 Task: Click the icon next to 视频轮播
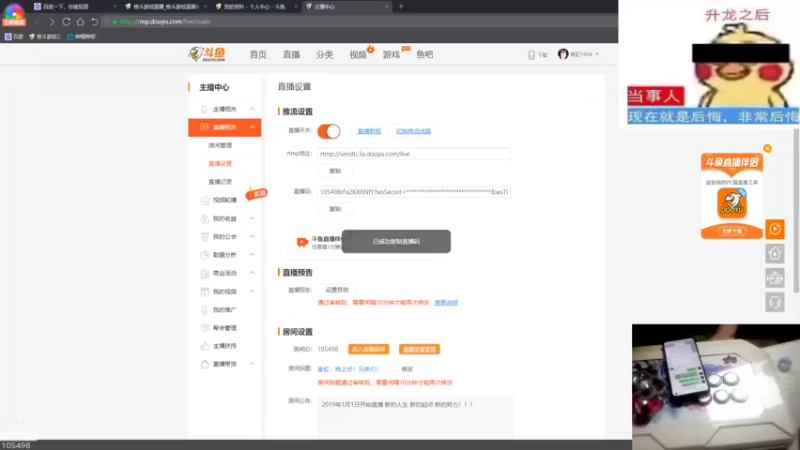(x=205, y=200)
